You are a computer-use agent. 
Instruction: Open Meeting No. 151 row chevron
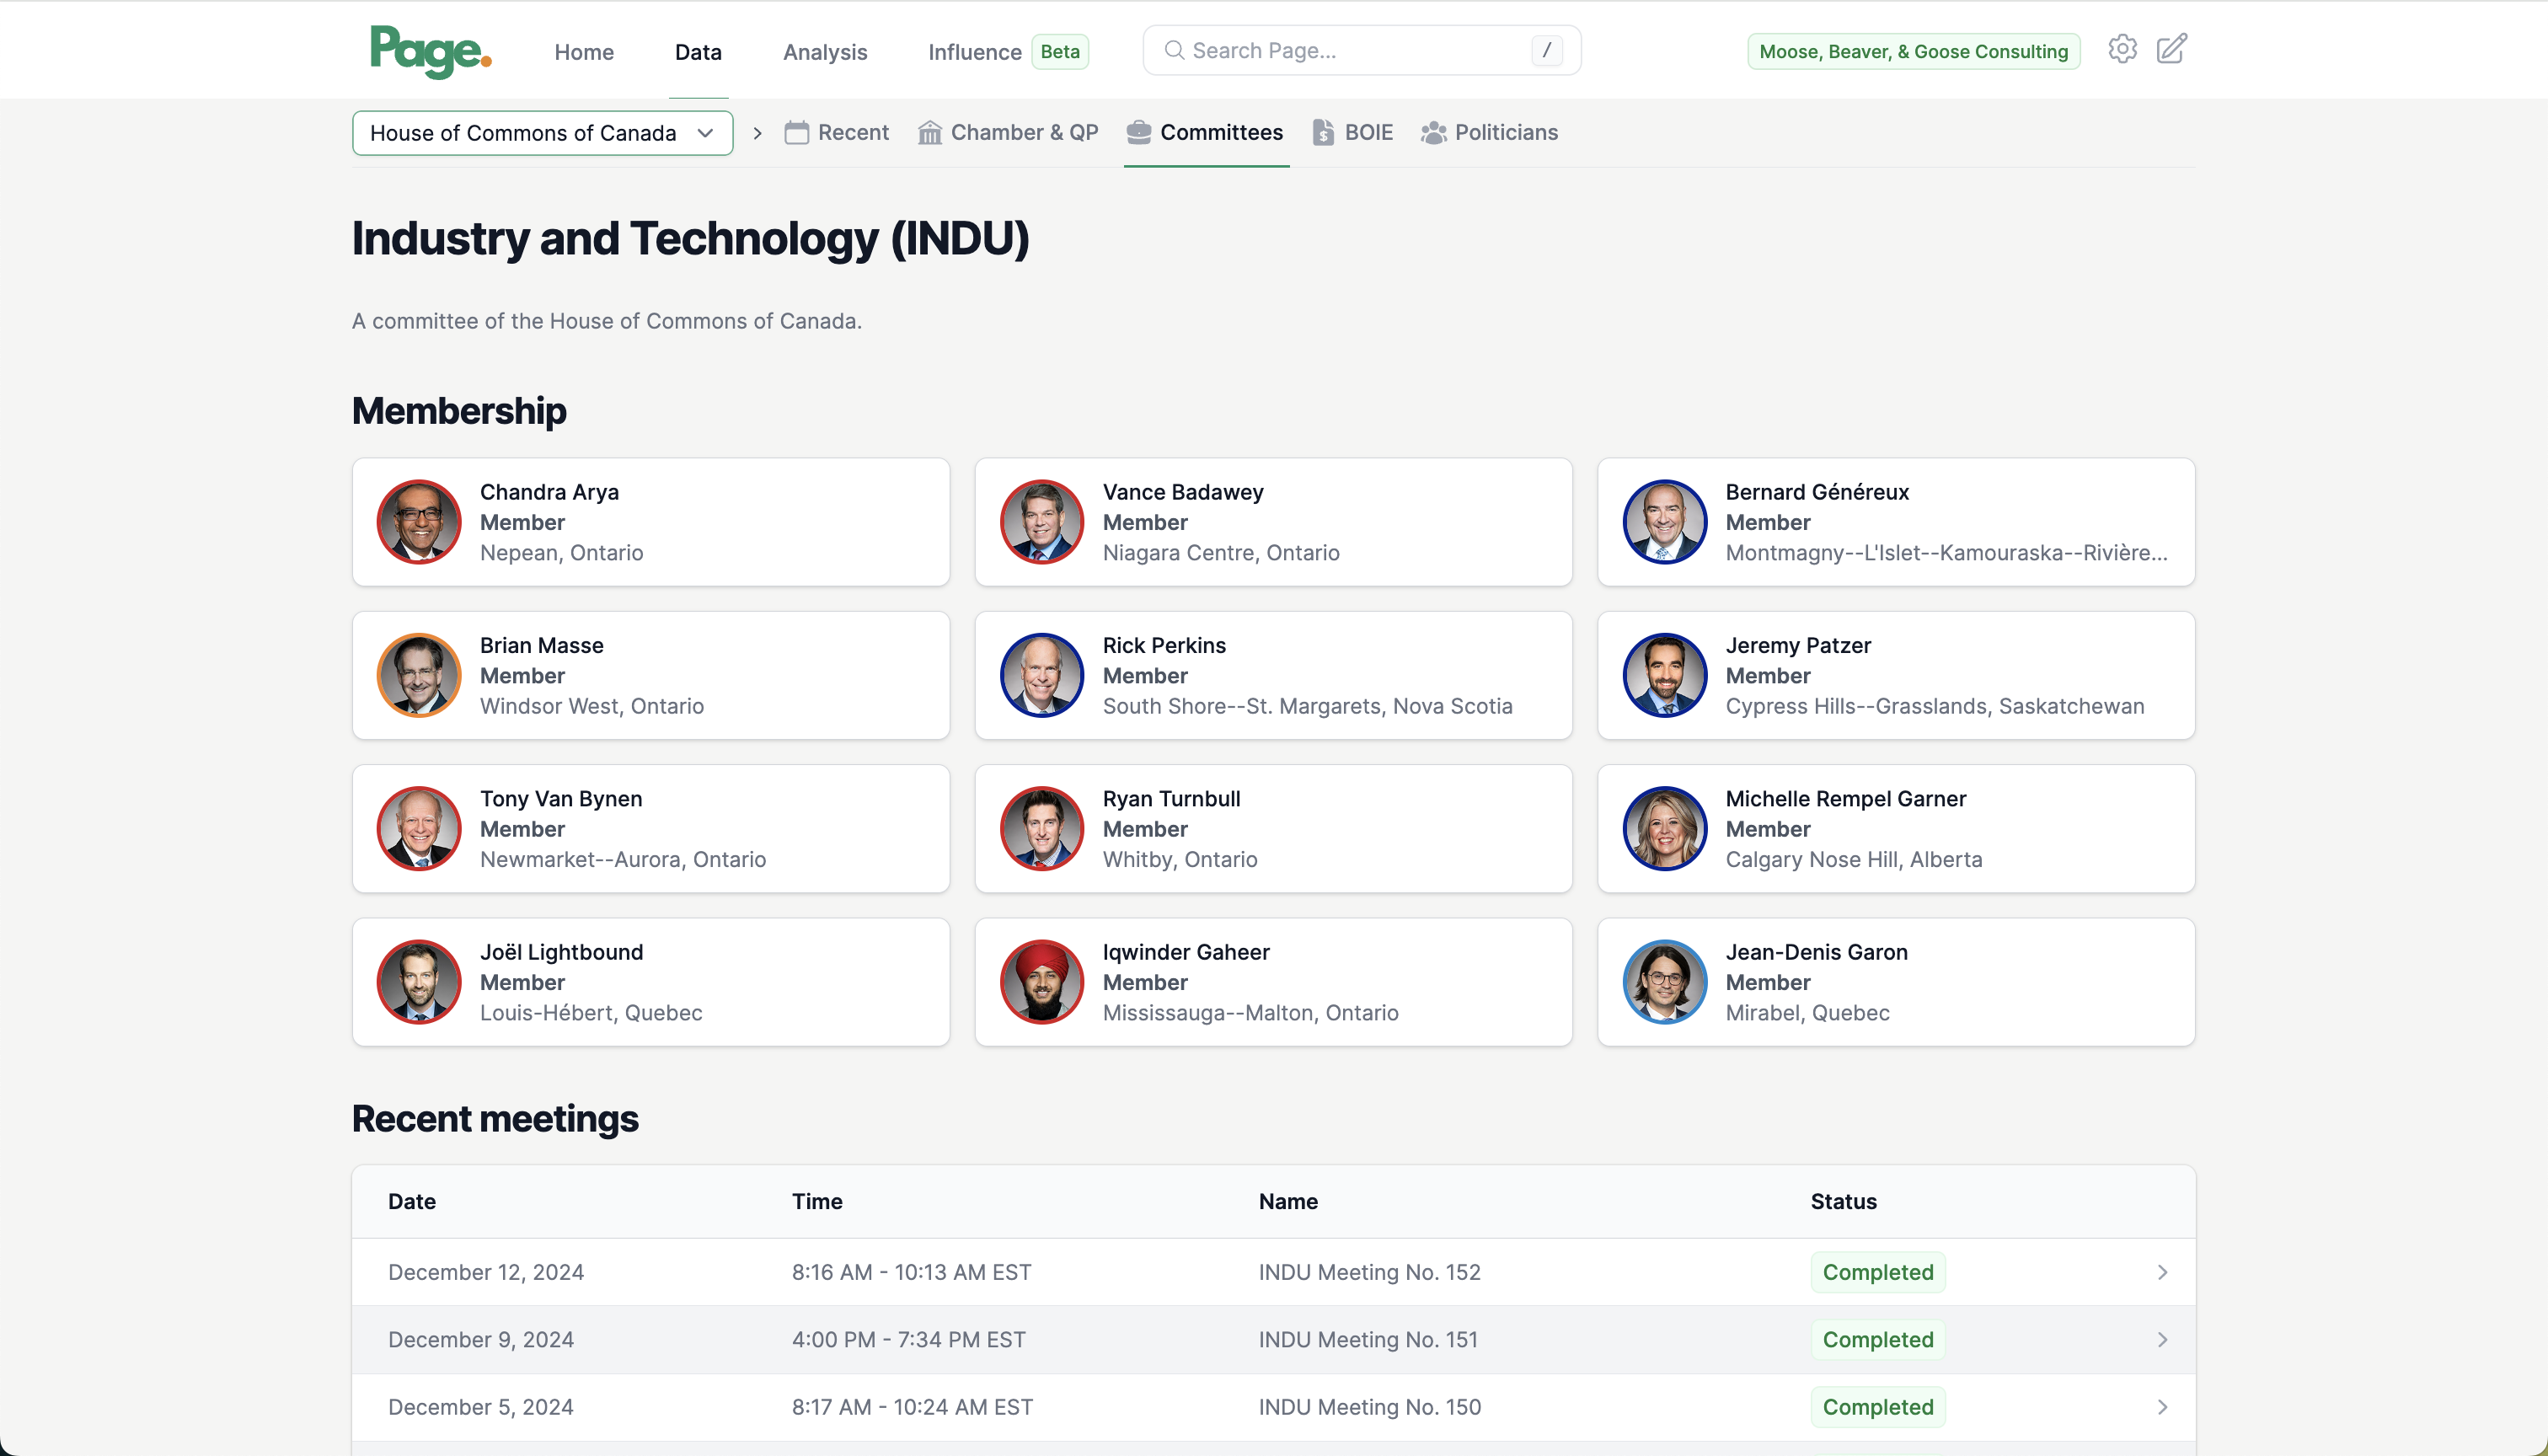[x=2161, y=1339]
